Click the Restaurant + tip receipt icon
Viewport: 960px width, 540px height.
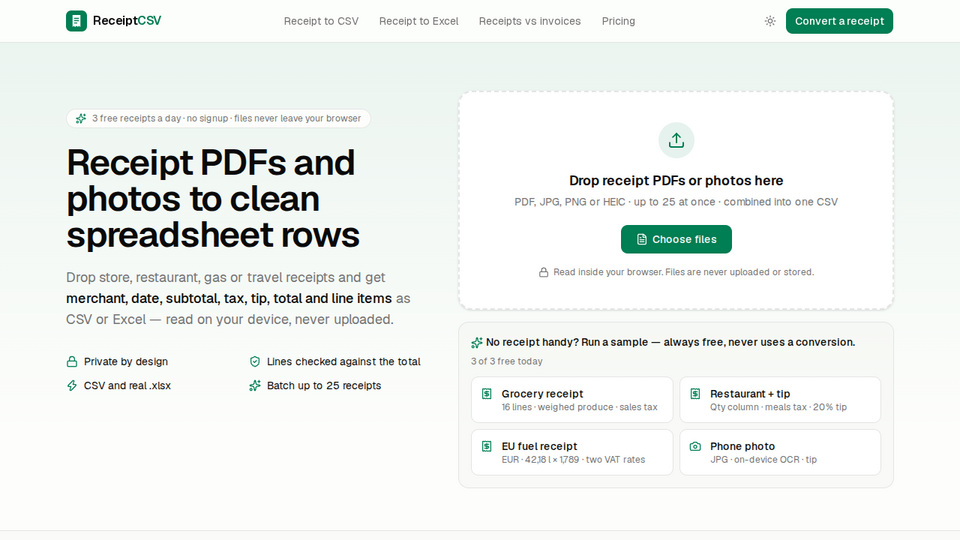coord(695,394)
